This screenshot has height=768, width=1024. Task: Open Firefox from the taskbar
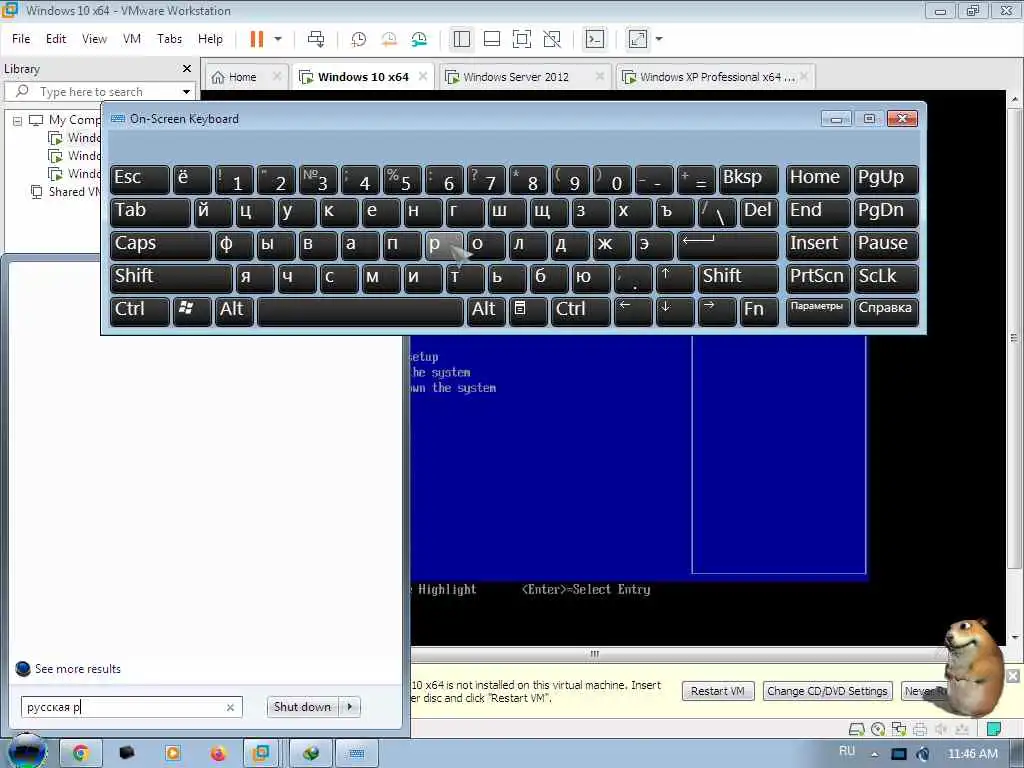click(218, 754)
